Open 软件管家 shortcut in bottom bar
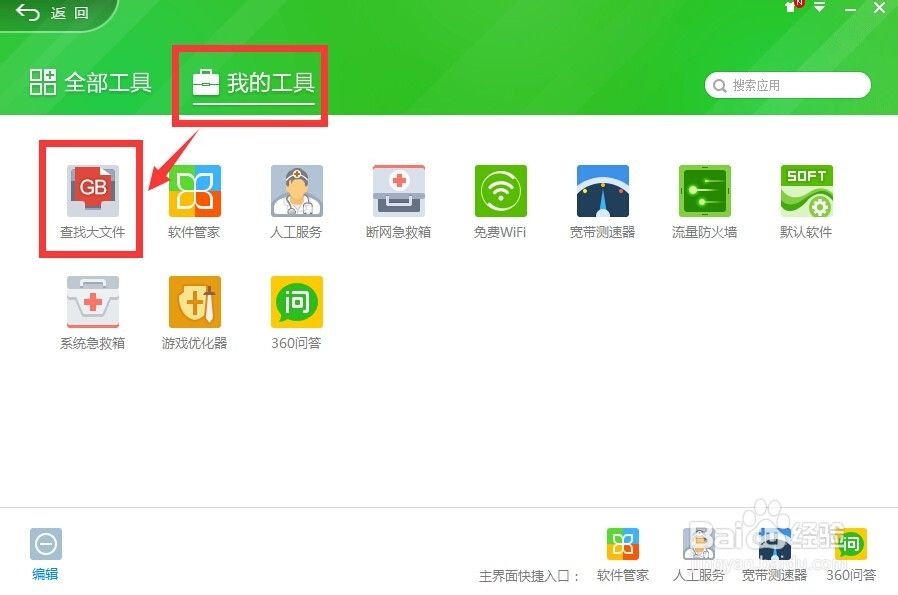The height and width of the screenshot is (595, 898). (x=623, y=554)
